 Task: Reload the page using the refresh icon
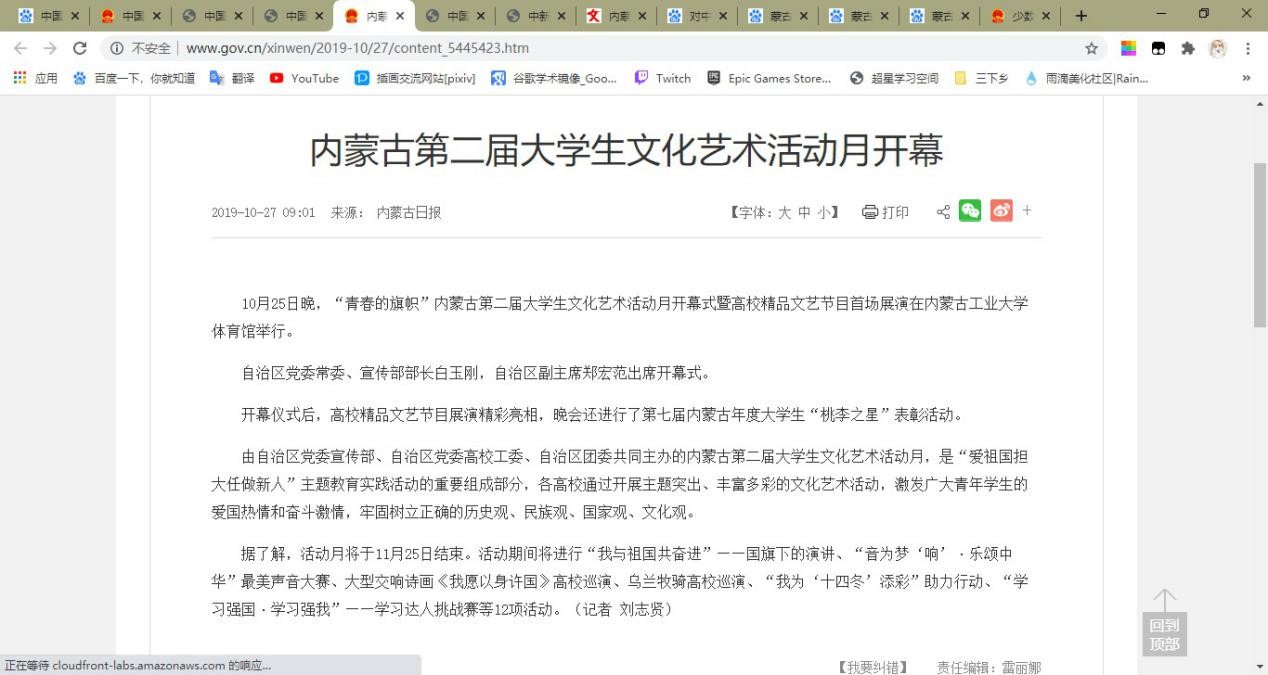pos(80,48)
